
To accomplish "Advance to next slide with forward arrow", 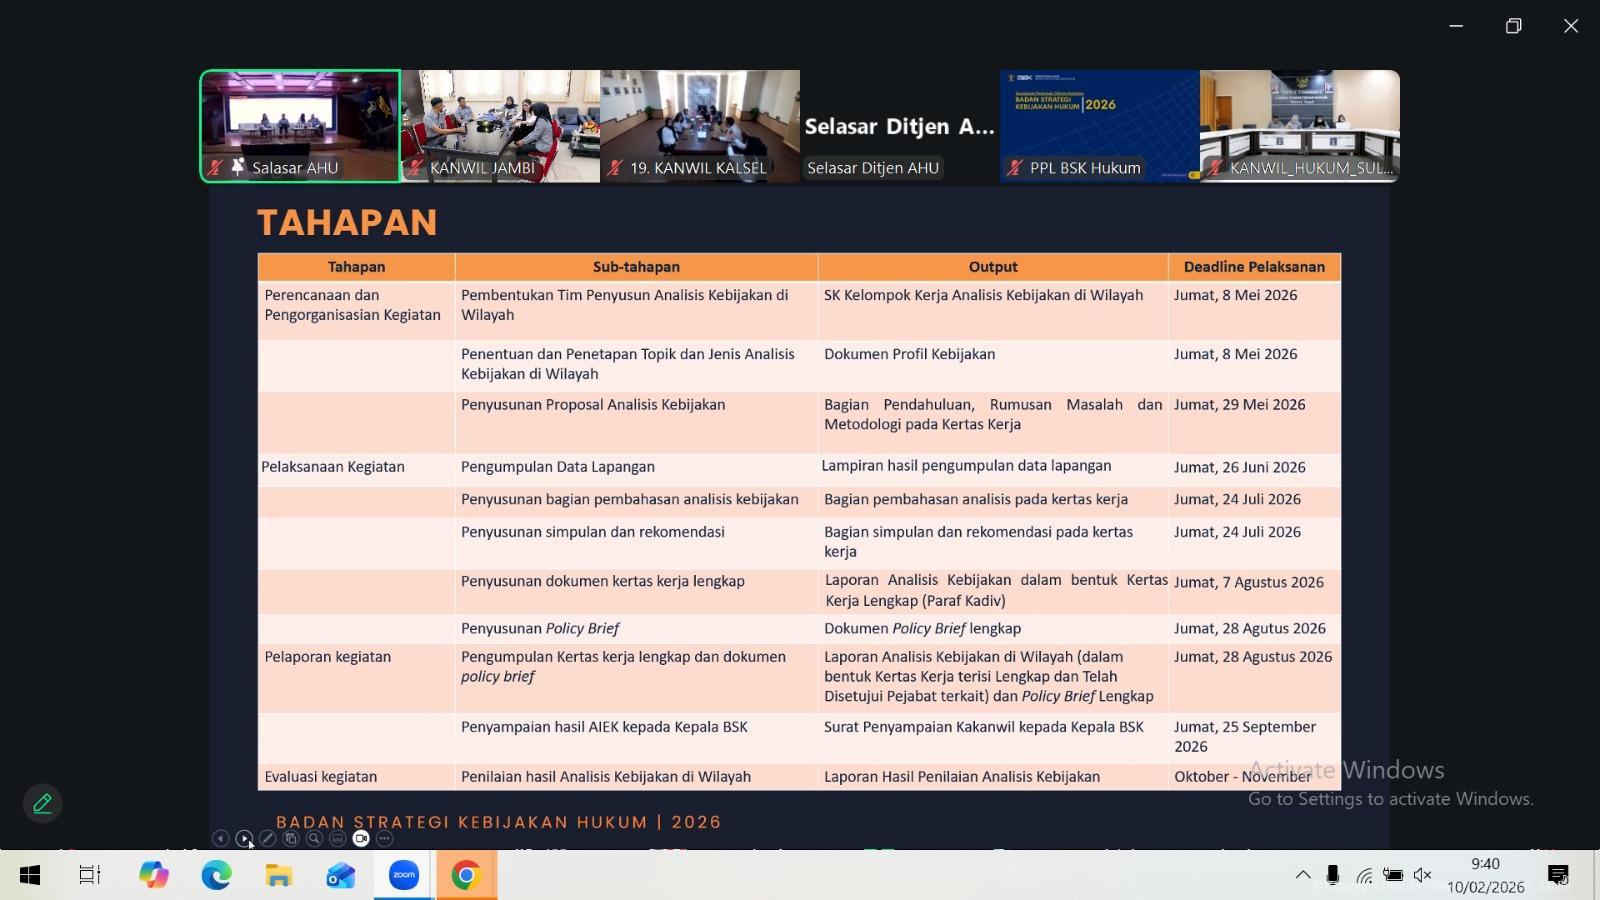I will pyautogui.click(x=244, y=839).
